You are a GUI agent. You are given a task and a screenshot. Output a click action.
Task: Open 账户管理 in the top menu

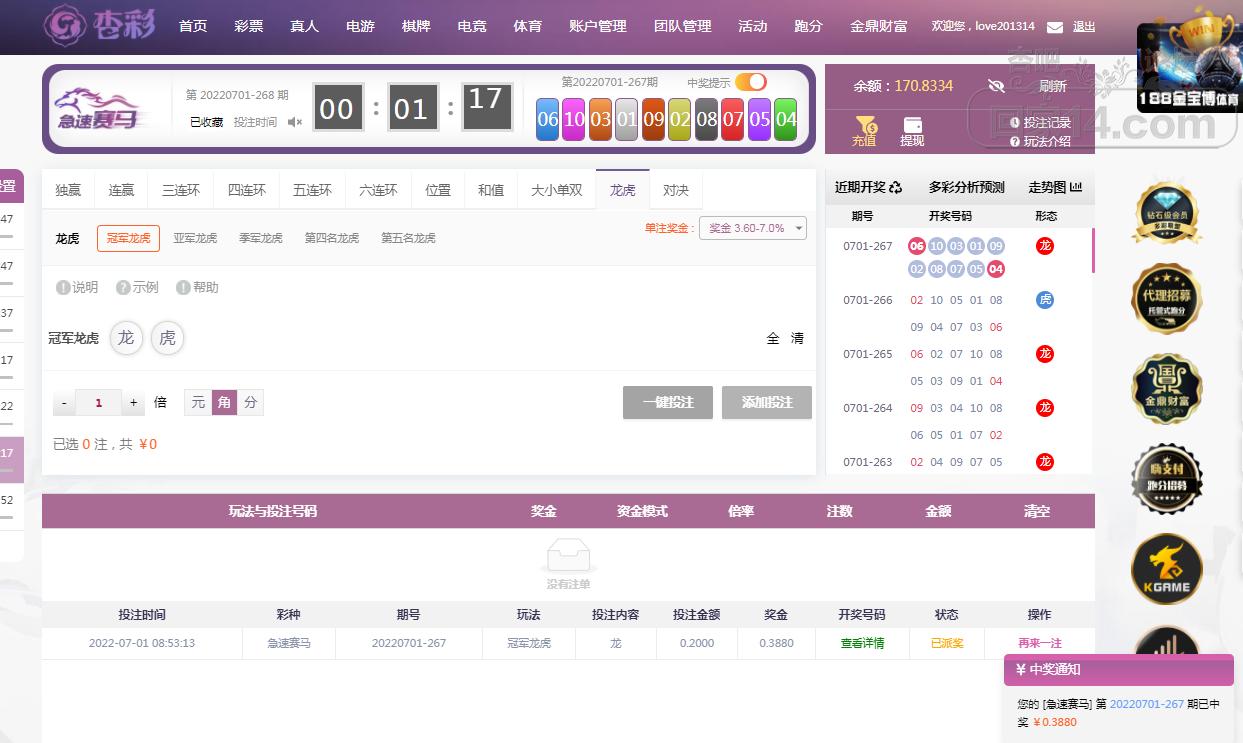click(x=597, y=26)
